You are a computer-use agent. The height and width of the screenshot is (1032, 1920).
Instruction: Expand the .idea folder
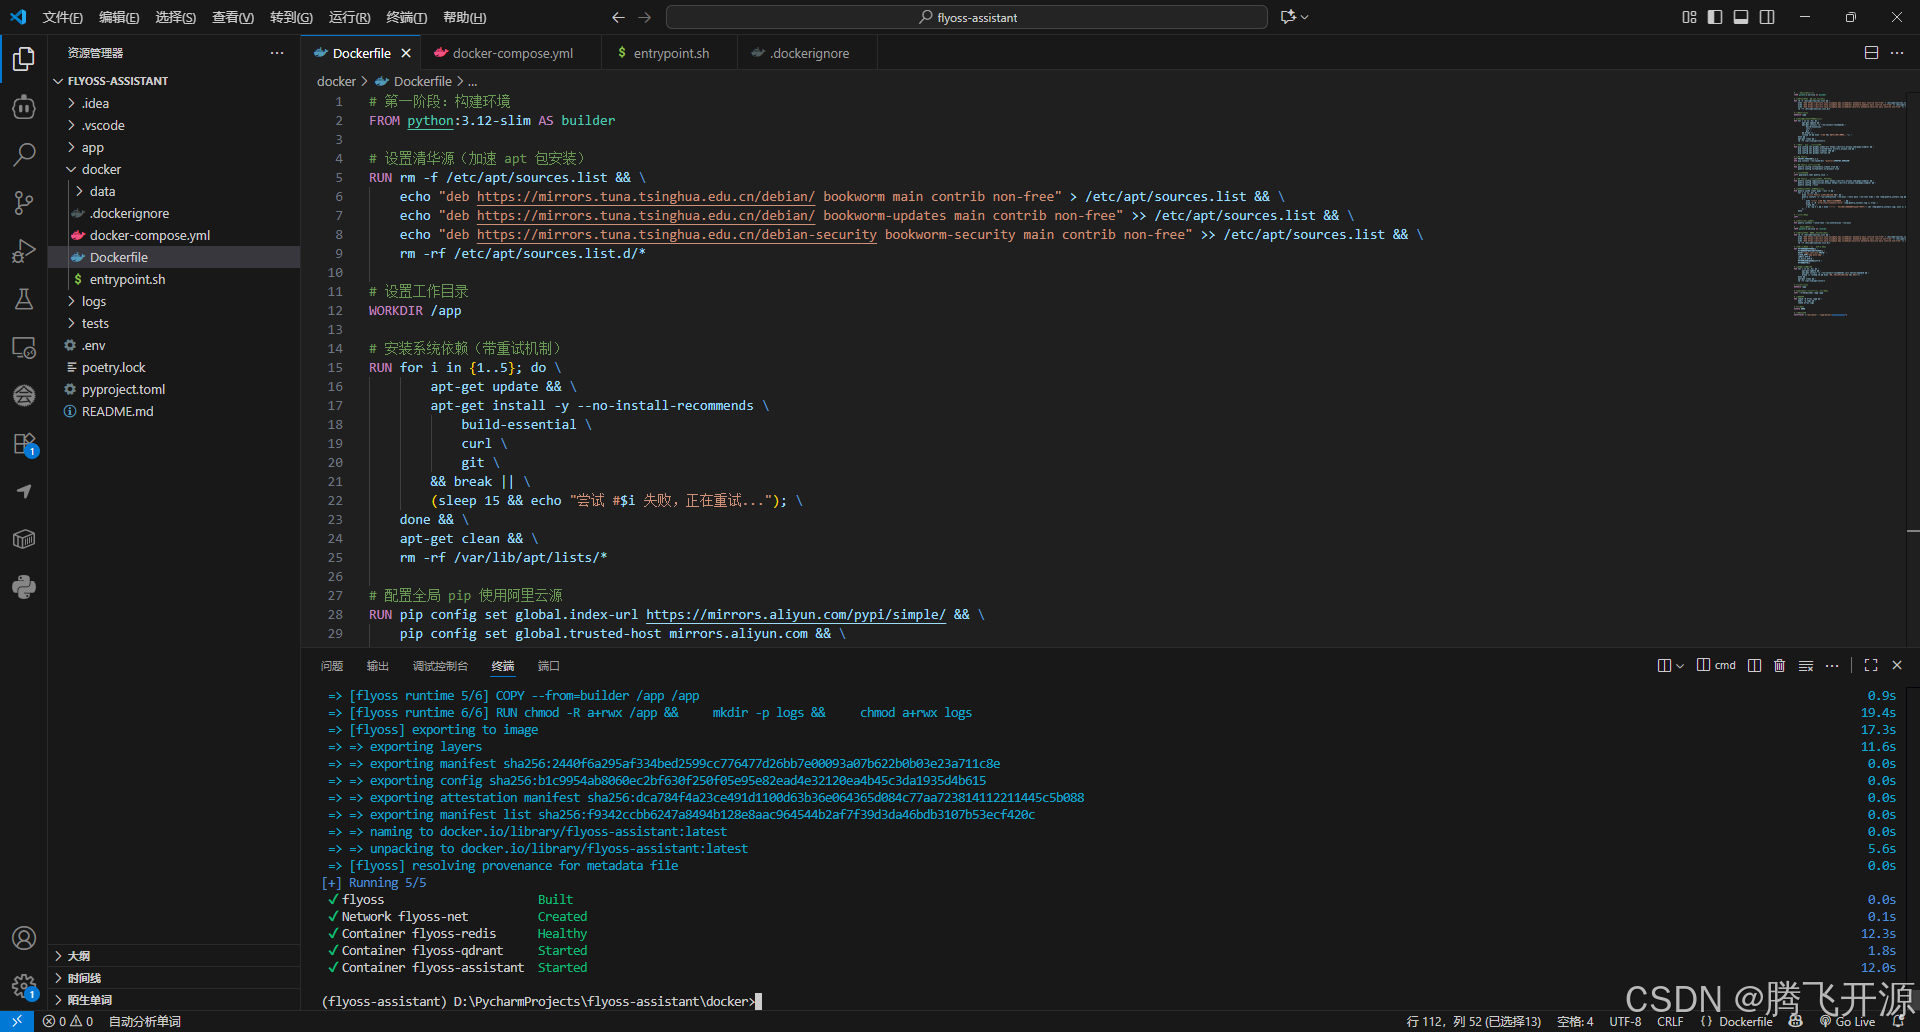[71, 103]
